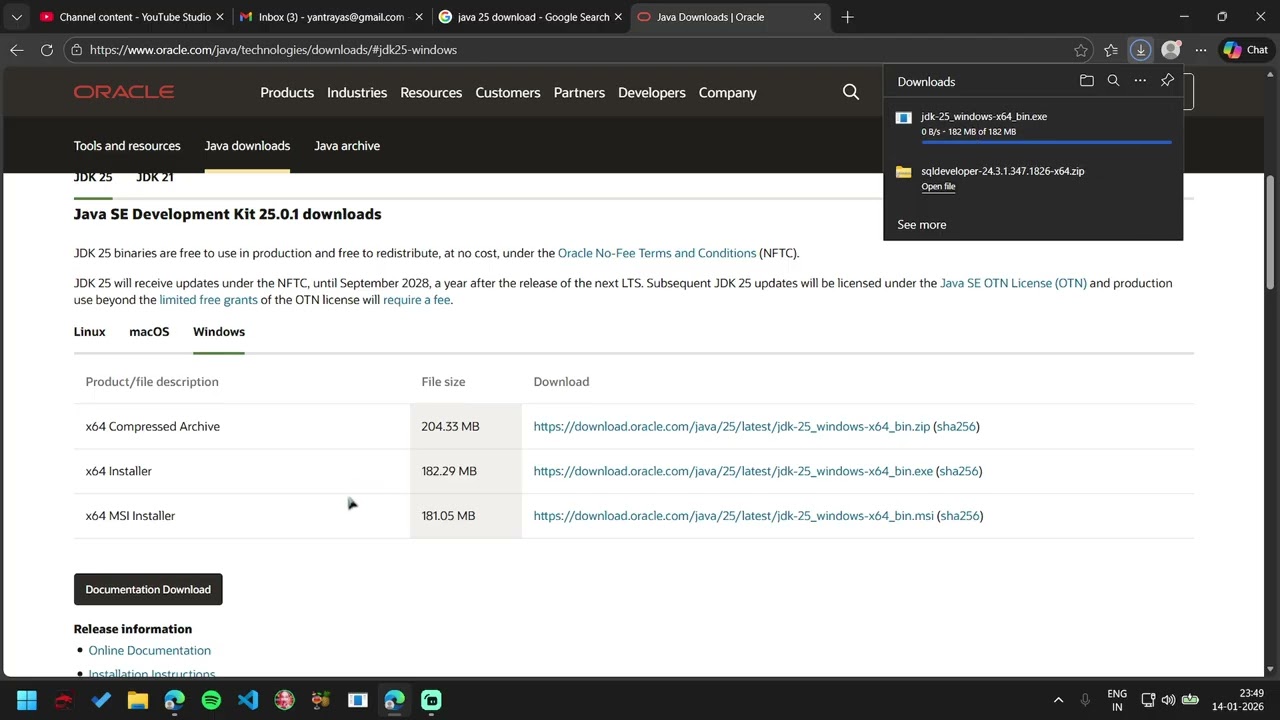Open the taskbar volume control
This screenshot has width=1280, height=720.
coord(1168,700)
